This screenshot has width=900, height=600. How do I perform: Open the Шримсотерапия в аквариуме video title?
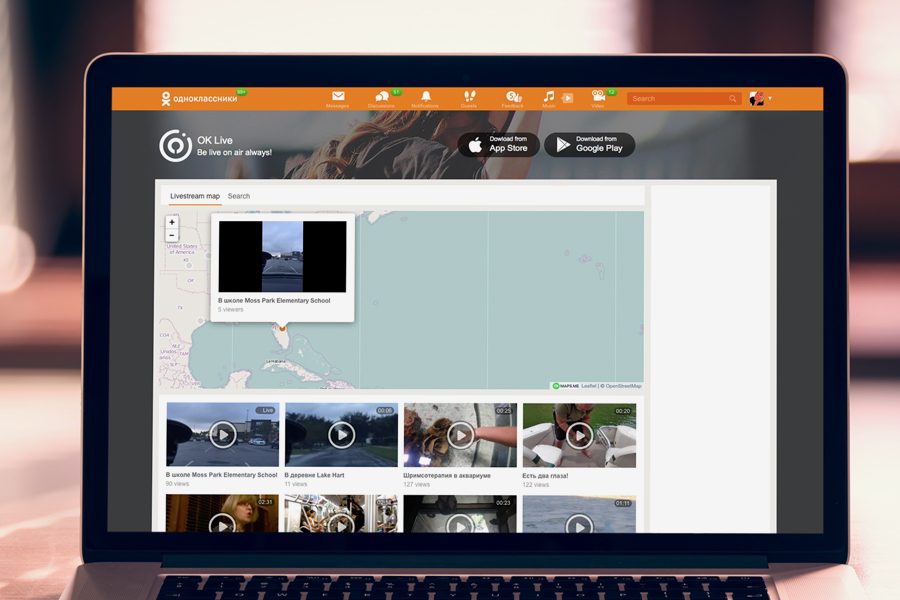(447, 475)
